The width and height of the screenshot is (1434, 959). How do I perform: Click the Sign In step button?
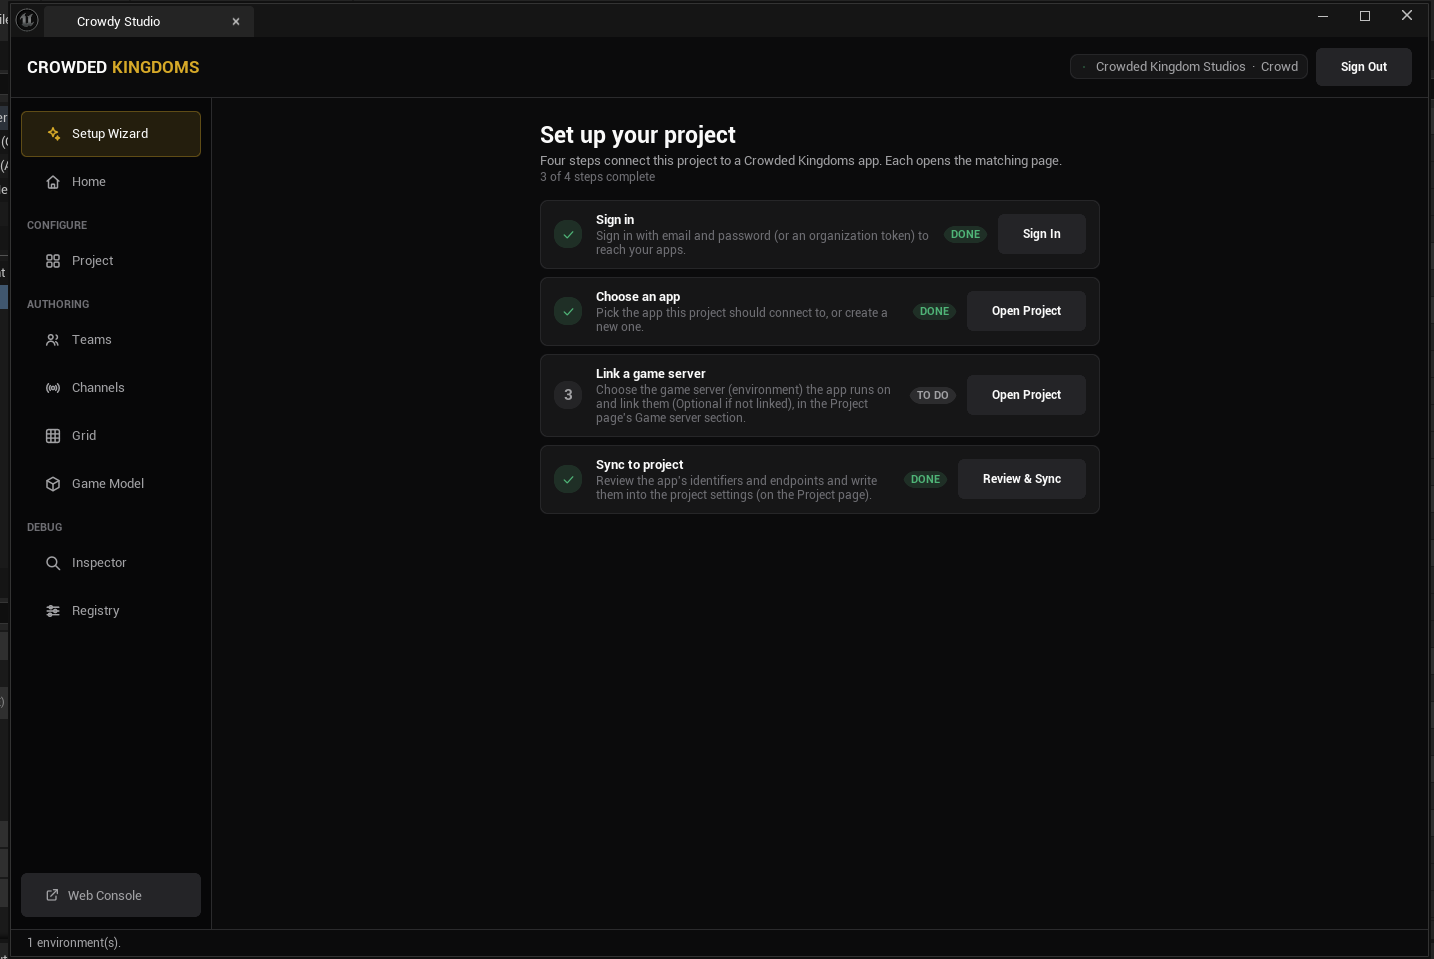(x=1042, y=234)
